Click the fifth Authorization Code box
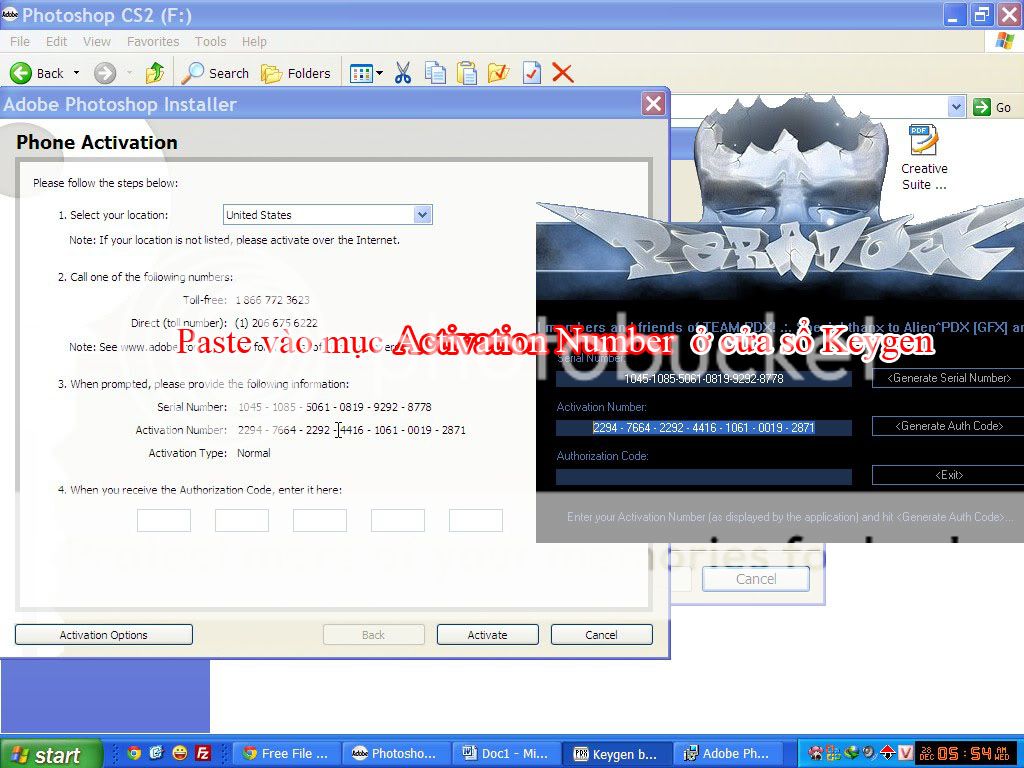The height and width of the screenshot is (768, 1024). [x=476, y=520]
